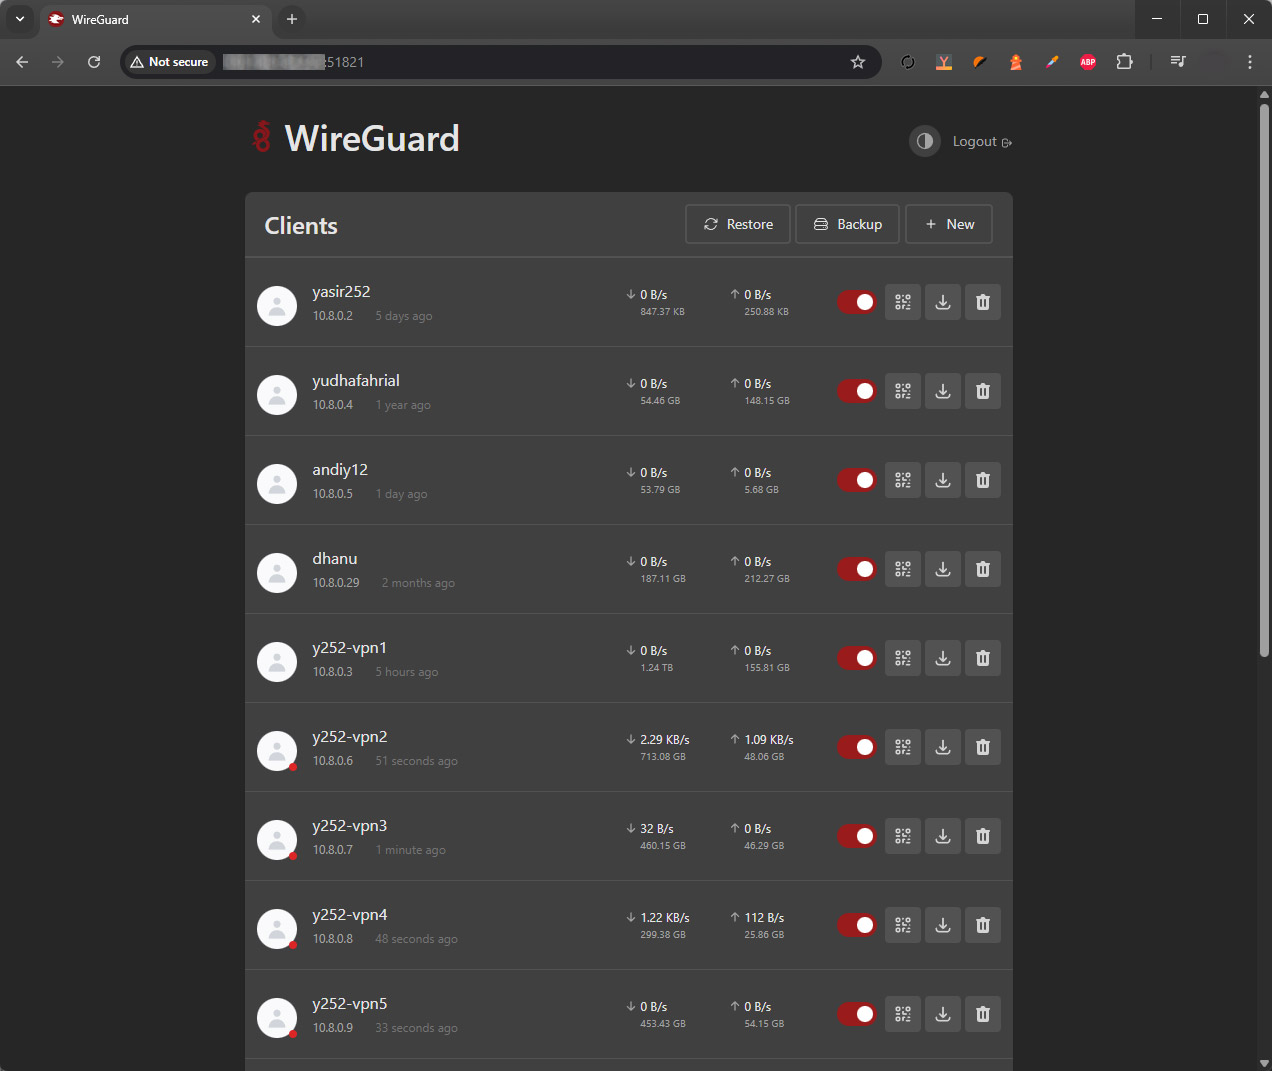Download configuration for y252-vpn4
This screenshot has width=1272, height=1071.
point(943,925)
